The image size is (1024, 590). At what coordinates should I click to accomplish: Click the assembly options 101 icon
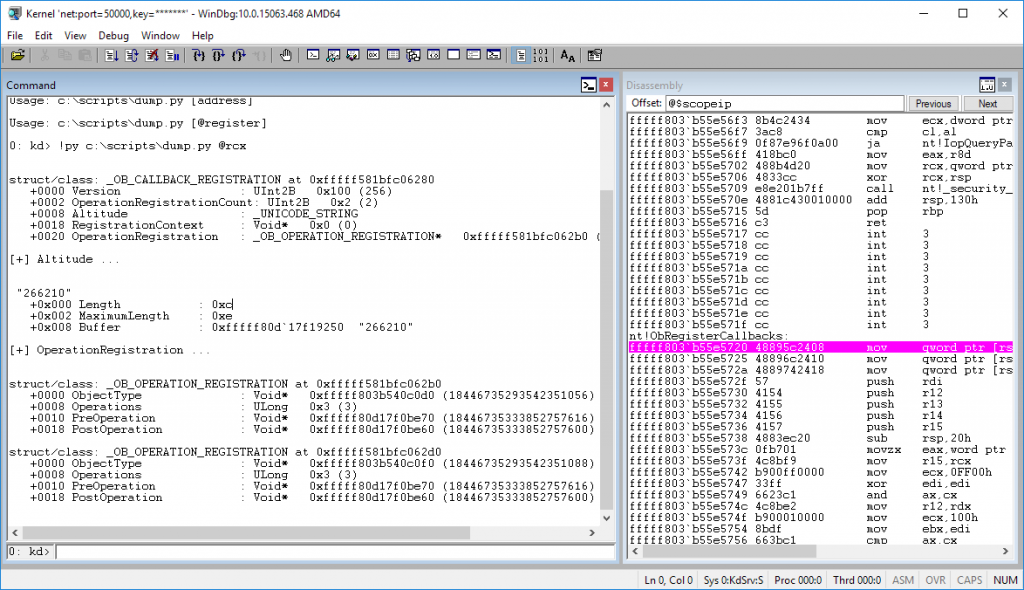[x=543, y=57]
